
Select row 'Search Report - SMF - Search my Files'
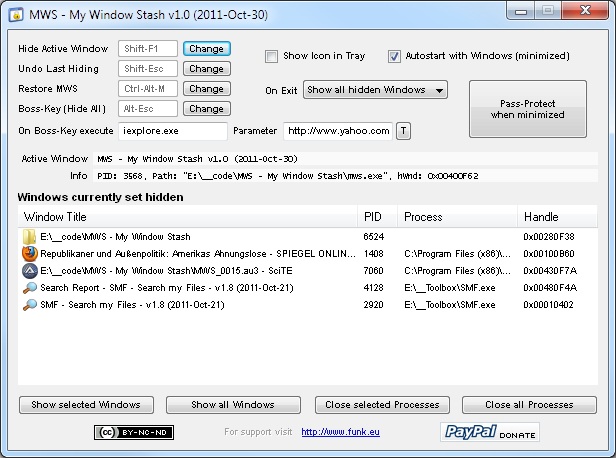308,288
